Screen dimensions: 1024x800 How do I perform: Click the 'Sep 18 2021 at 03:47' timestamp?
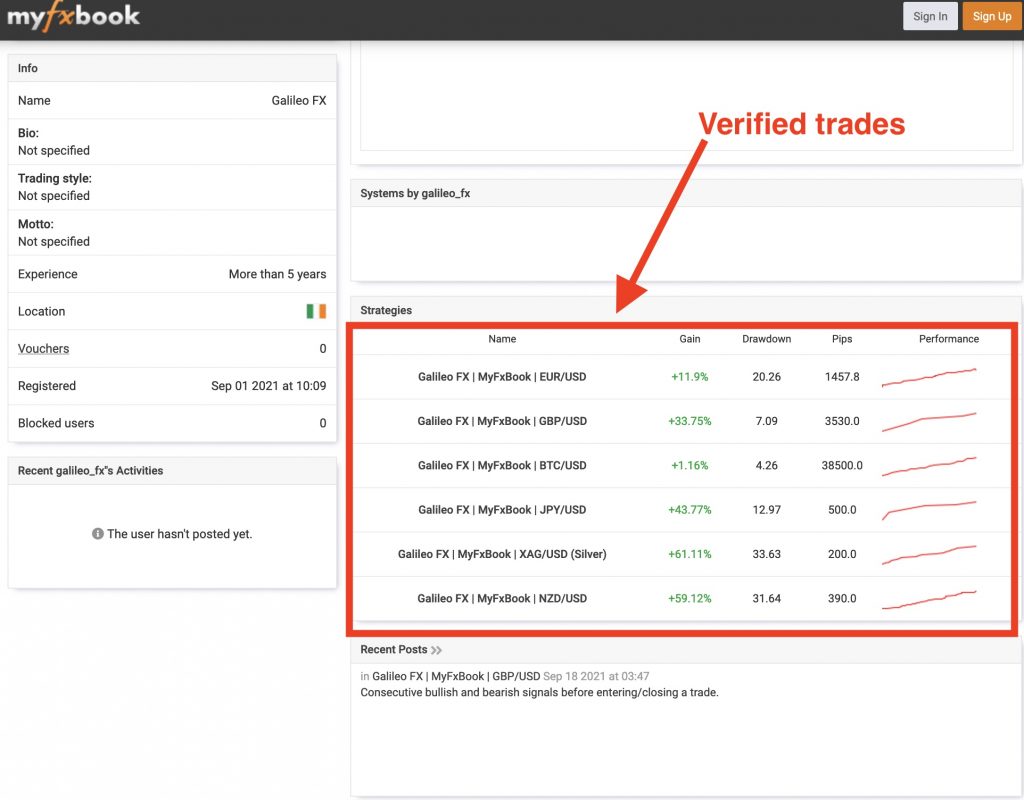(x=596, y=677)
